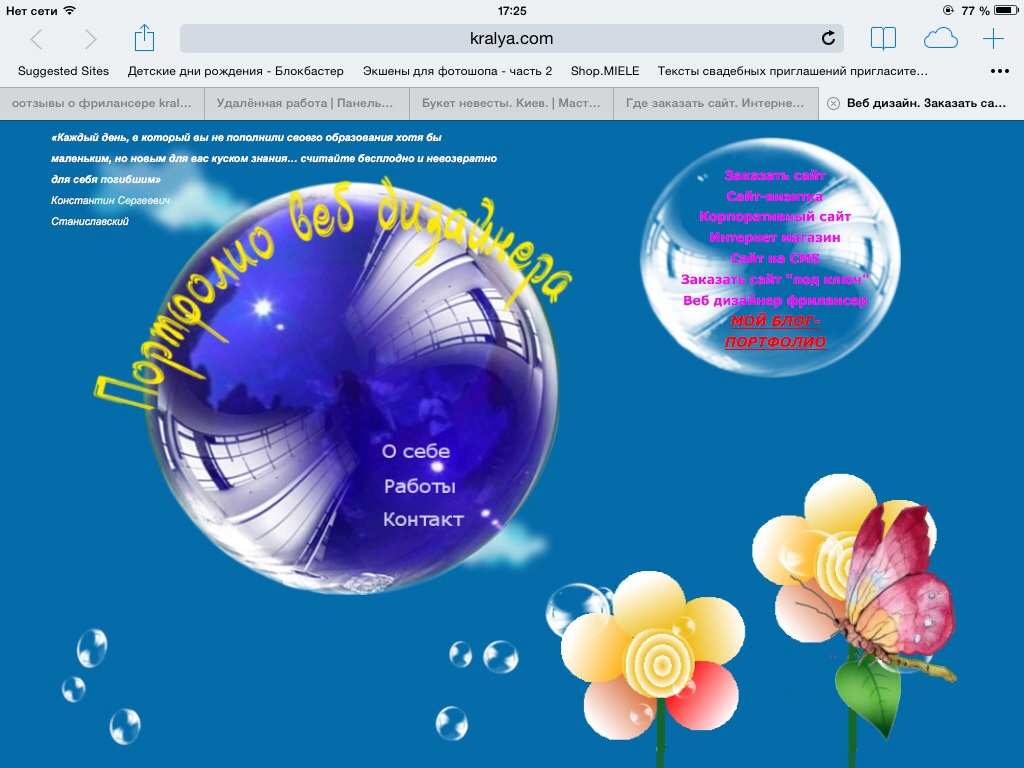Open the Share sheet icon
Image resolution: width=1024 pixels, height=768 pixels.
coord(144,38)
